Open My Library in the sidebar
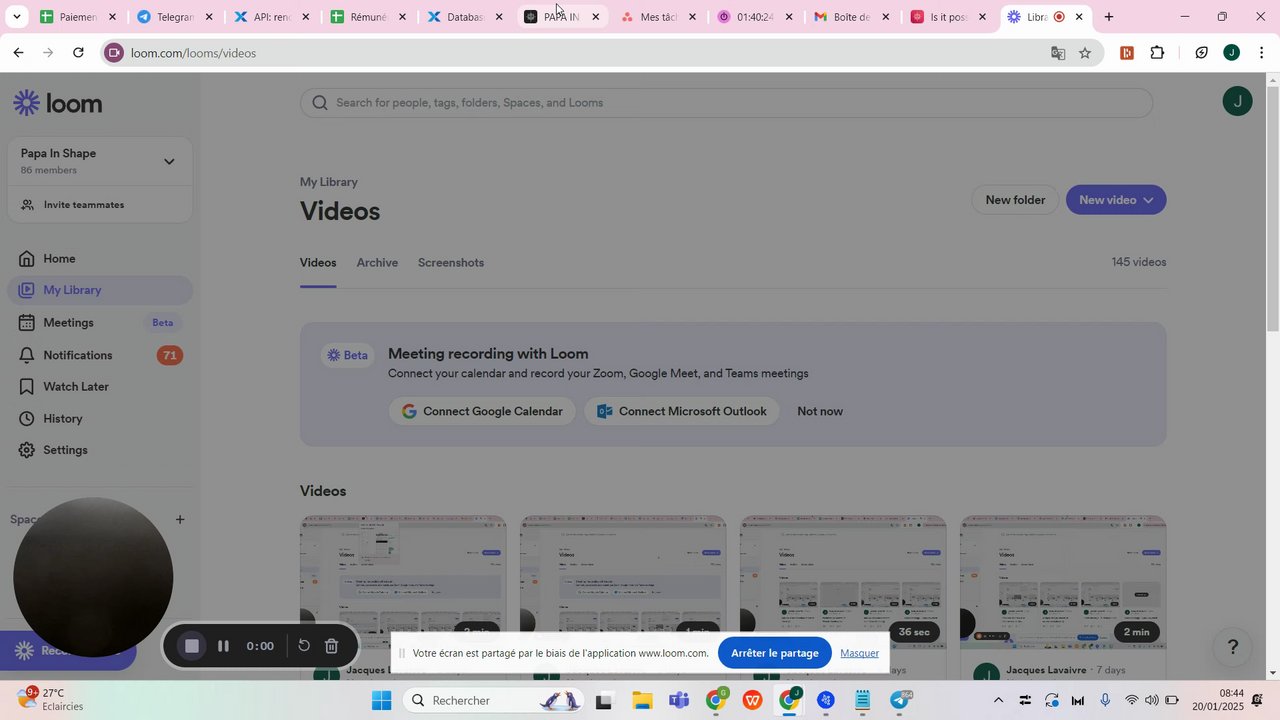The image size is (1280, 720). 100,290
